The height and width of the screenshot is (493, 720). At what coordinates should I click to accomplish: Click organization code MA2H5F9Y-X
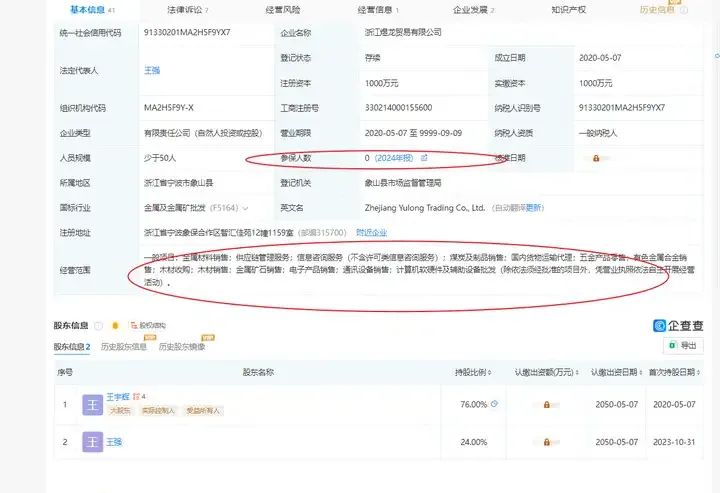(x=169, y=108)
